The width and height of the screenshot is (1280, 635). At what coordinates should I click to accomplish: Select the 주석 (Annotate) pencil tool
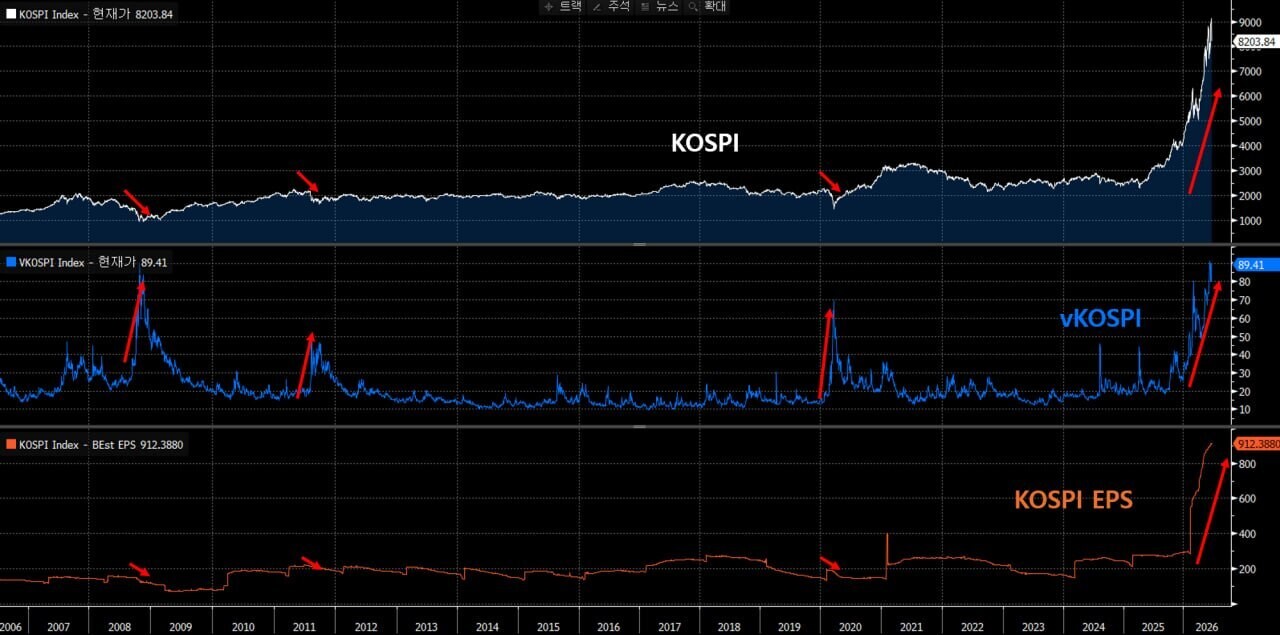(610, 6)
